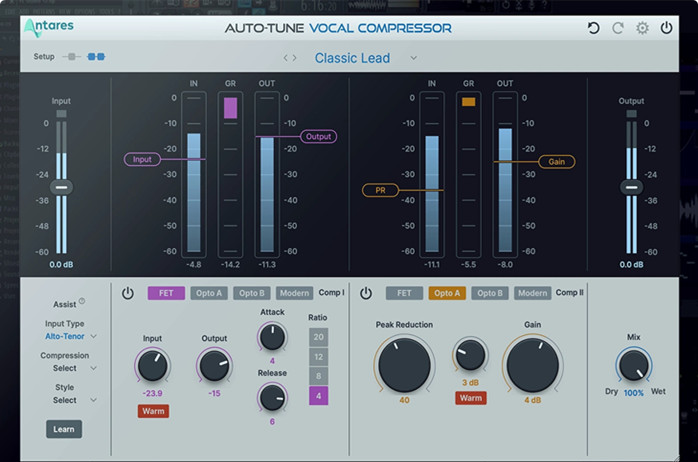The width and height of the screenshot is (698, 462).
Task: Expand the Style Select dropdown
Action: (x=93, y=400)
